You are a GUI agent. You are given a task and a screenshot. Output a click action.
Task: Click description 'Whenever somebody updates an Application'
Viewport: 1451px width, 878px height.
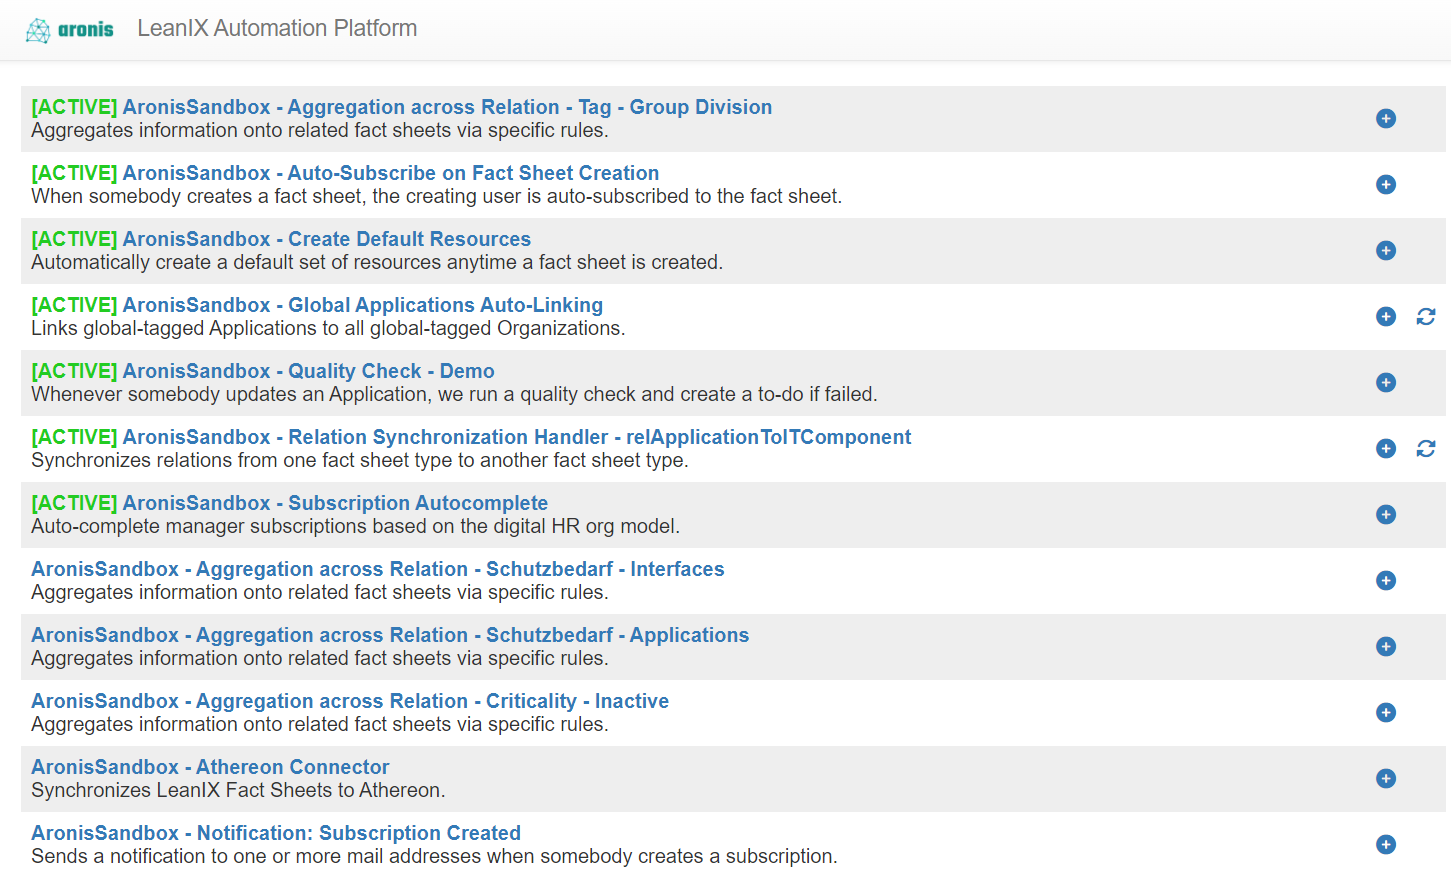coord(454,395)
